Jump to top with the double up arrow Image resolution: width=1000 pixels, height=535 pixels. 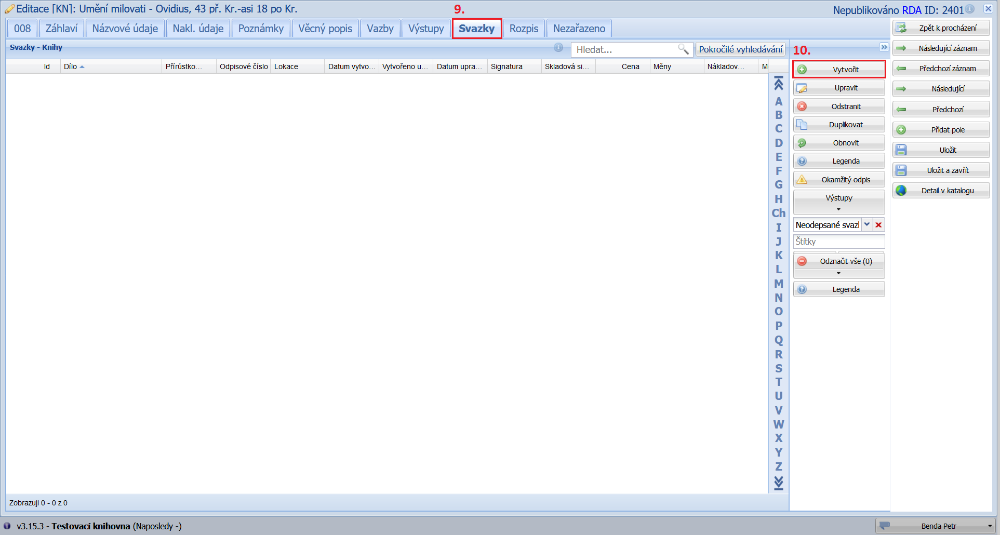[778, 85]
